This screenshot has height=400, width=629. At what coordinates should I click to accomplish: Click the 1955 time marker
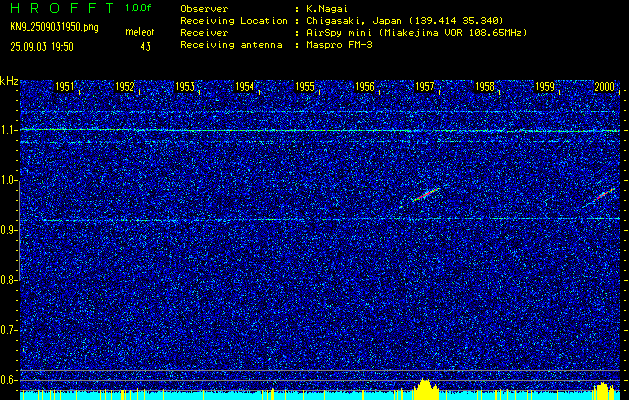[x=304, y=87]
